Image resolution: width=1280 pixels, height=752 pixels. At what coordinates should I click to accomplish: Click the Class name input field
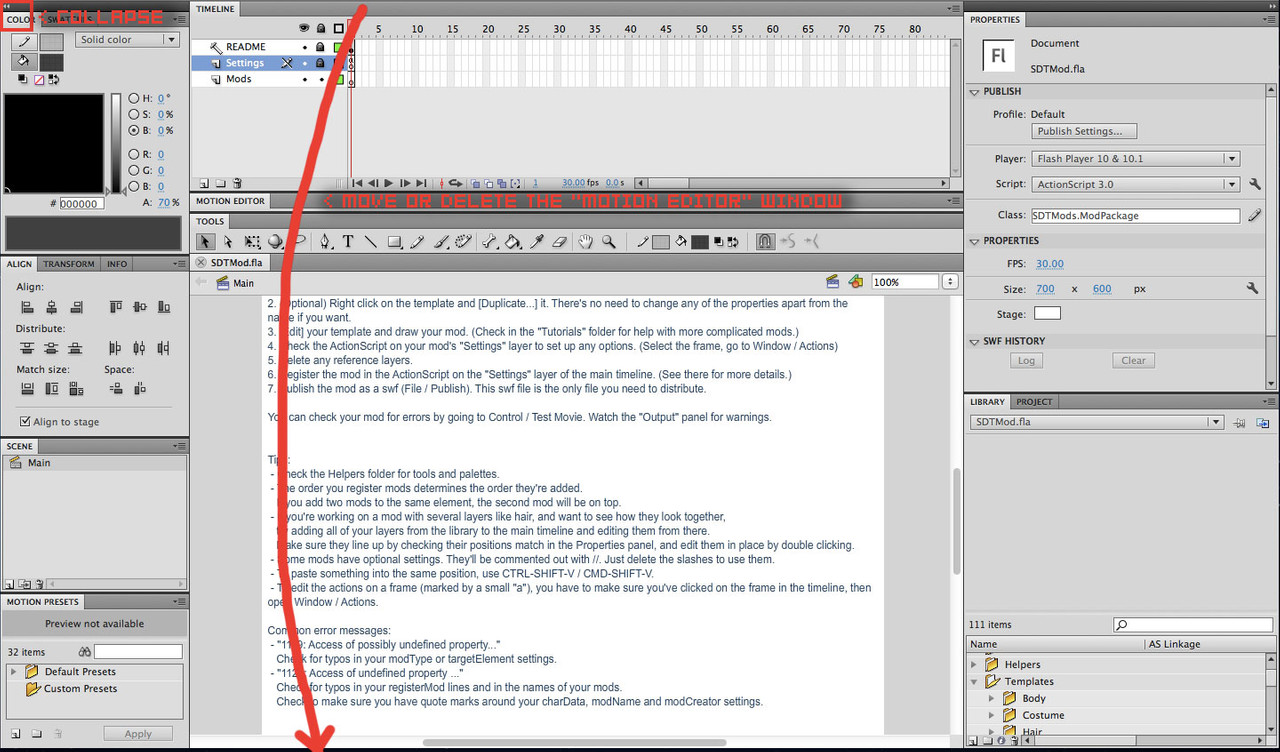click(x=1136, y=215)
